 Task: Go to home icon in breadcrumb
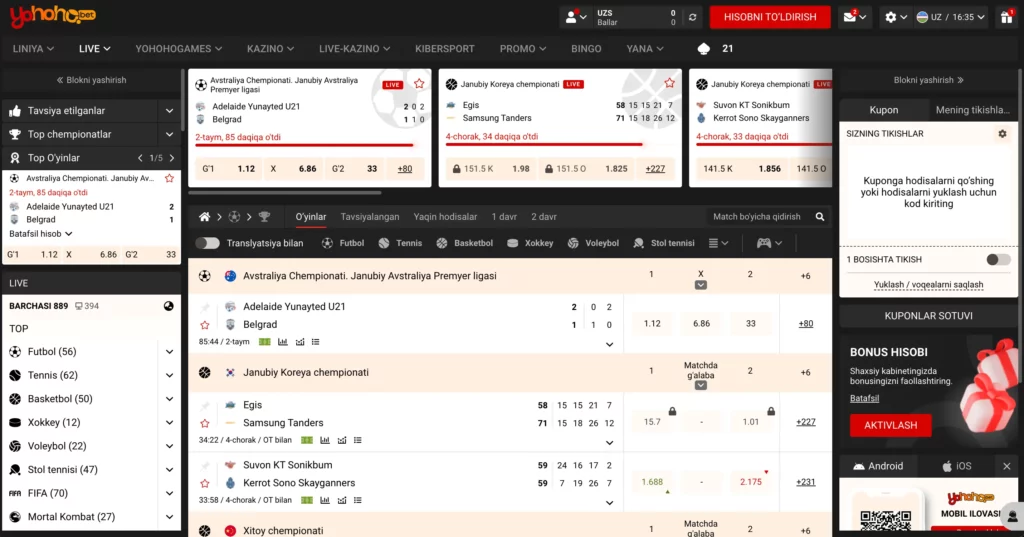(x=204, y=217)
